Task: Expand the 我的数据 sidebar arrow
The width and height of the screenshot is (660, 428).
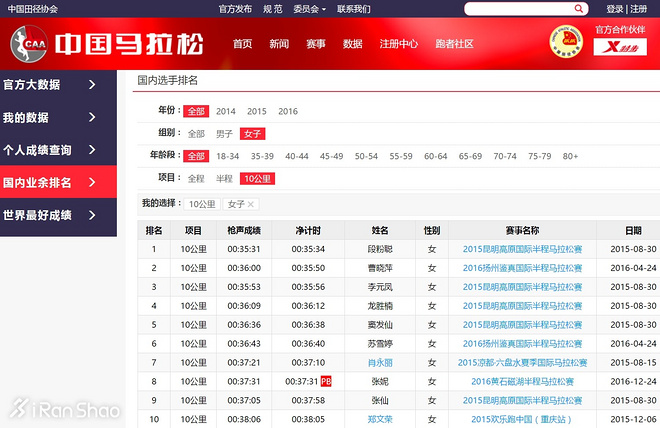Action: (x=92, y=117)
